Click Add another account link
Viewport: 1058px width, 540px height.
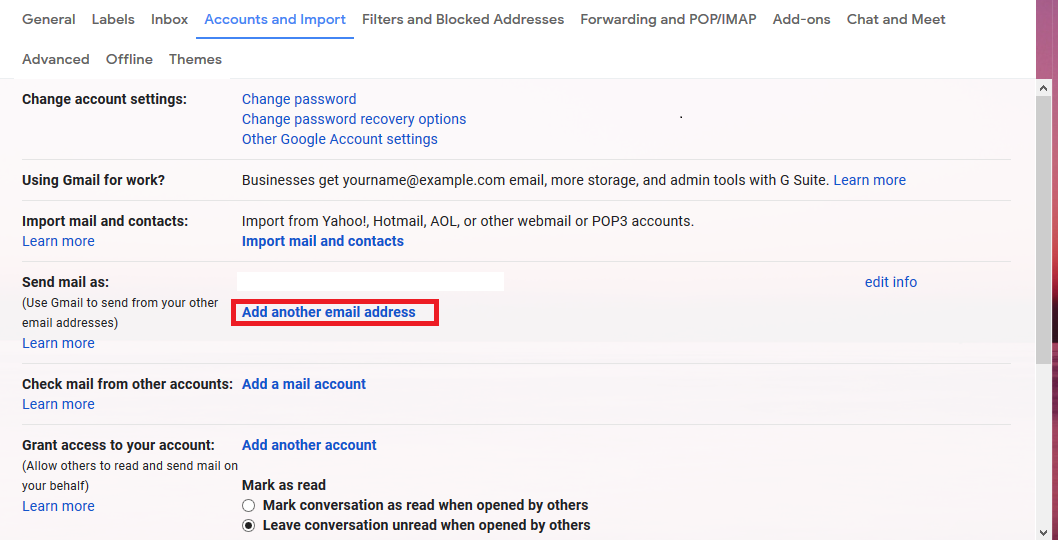point(309,445)
